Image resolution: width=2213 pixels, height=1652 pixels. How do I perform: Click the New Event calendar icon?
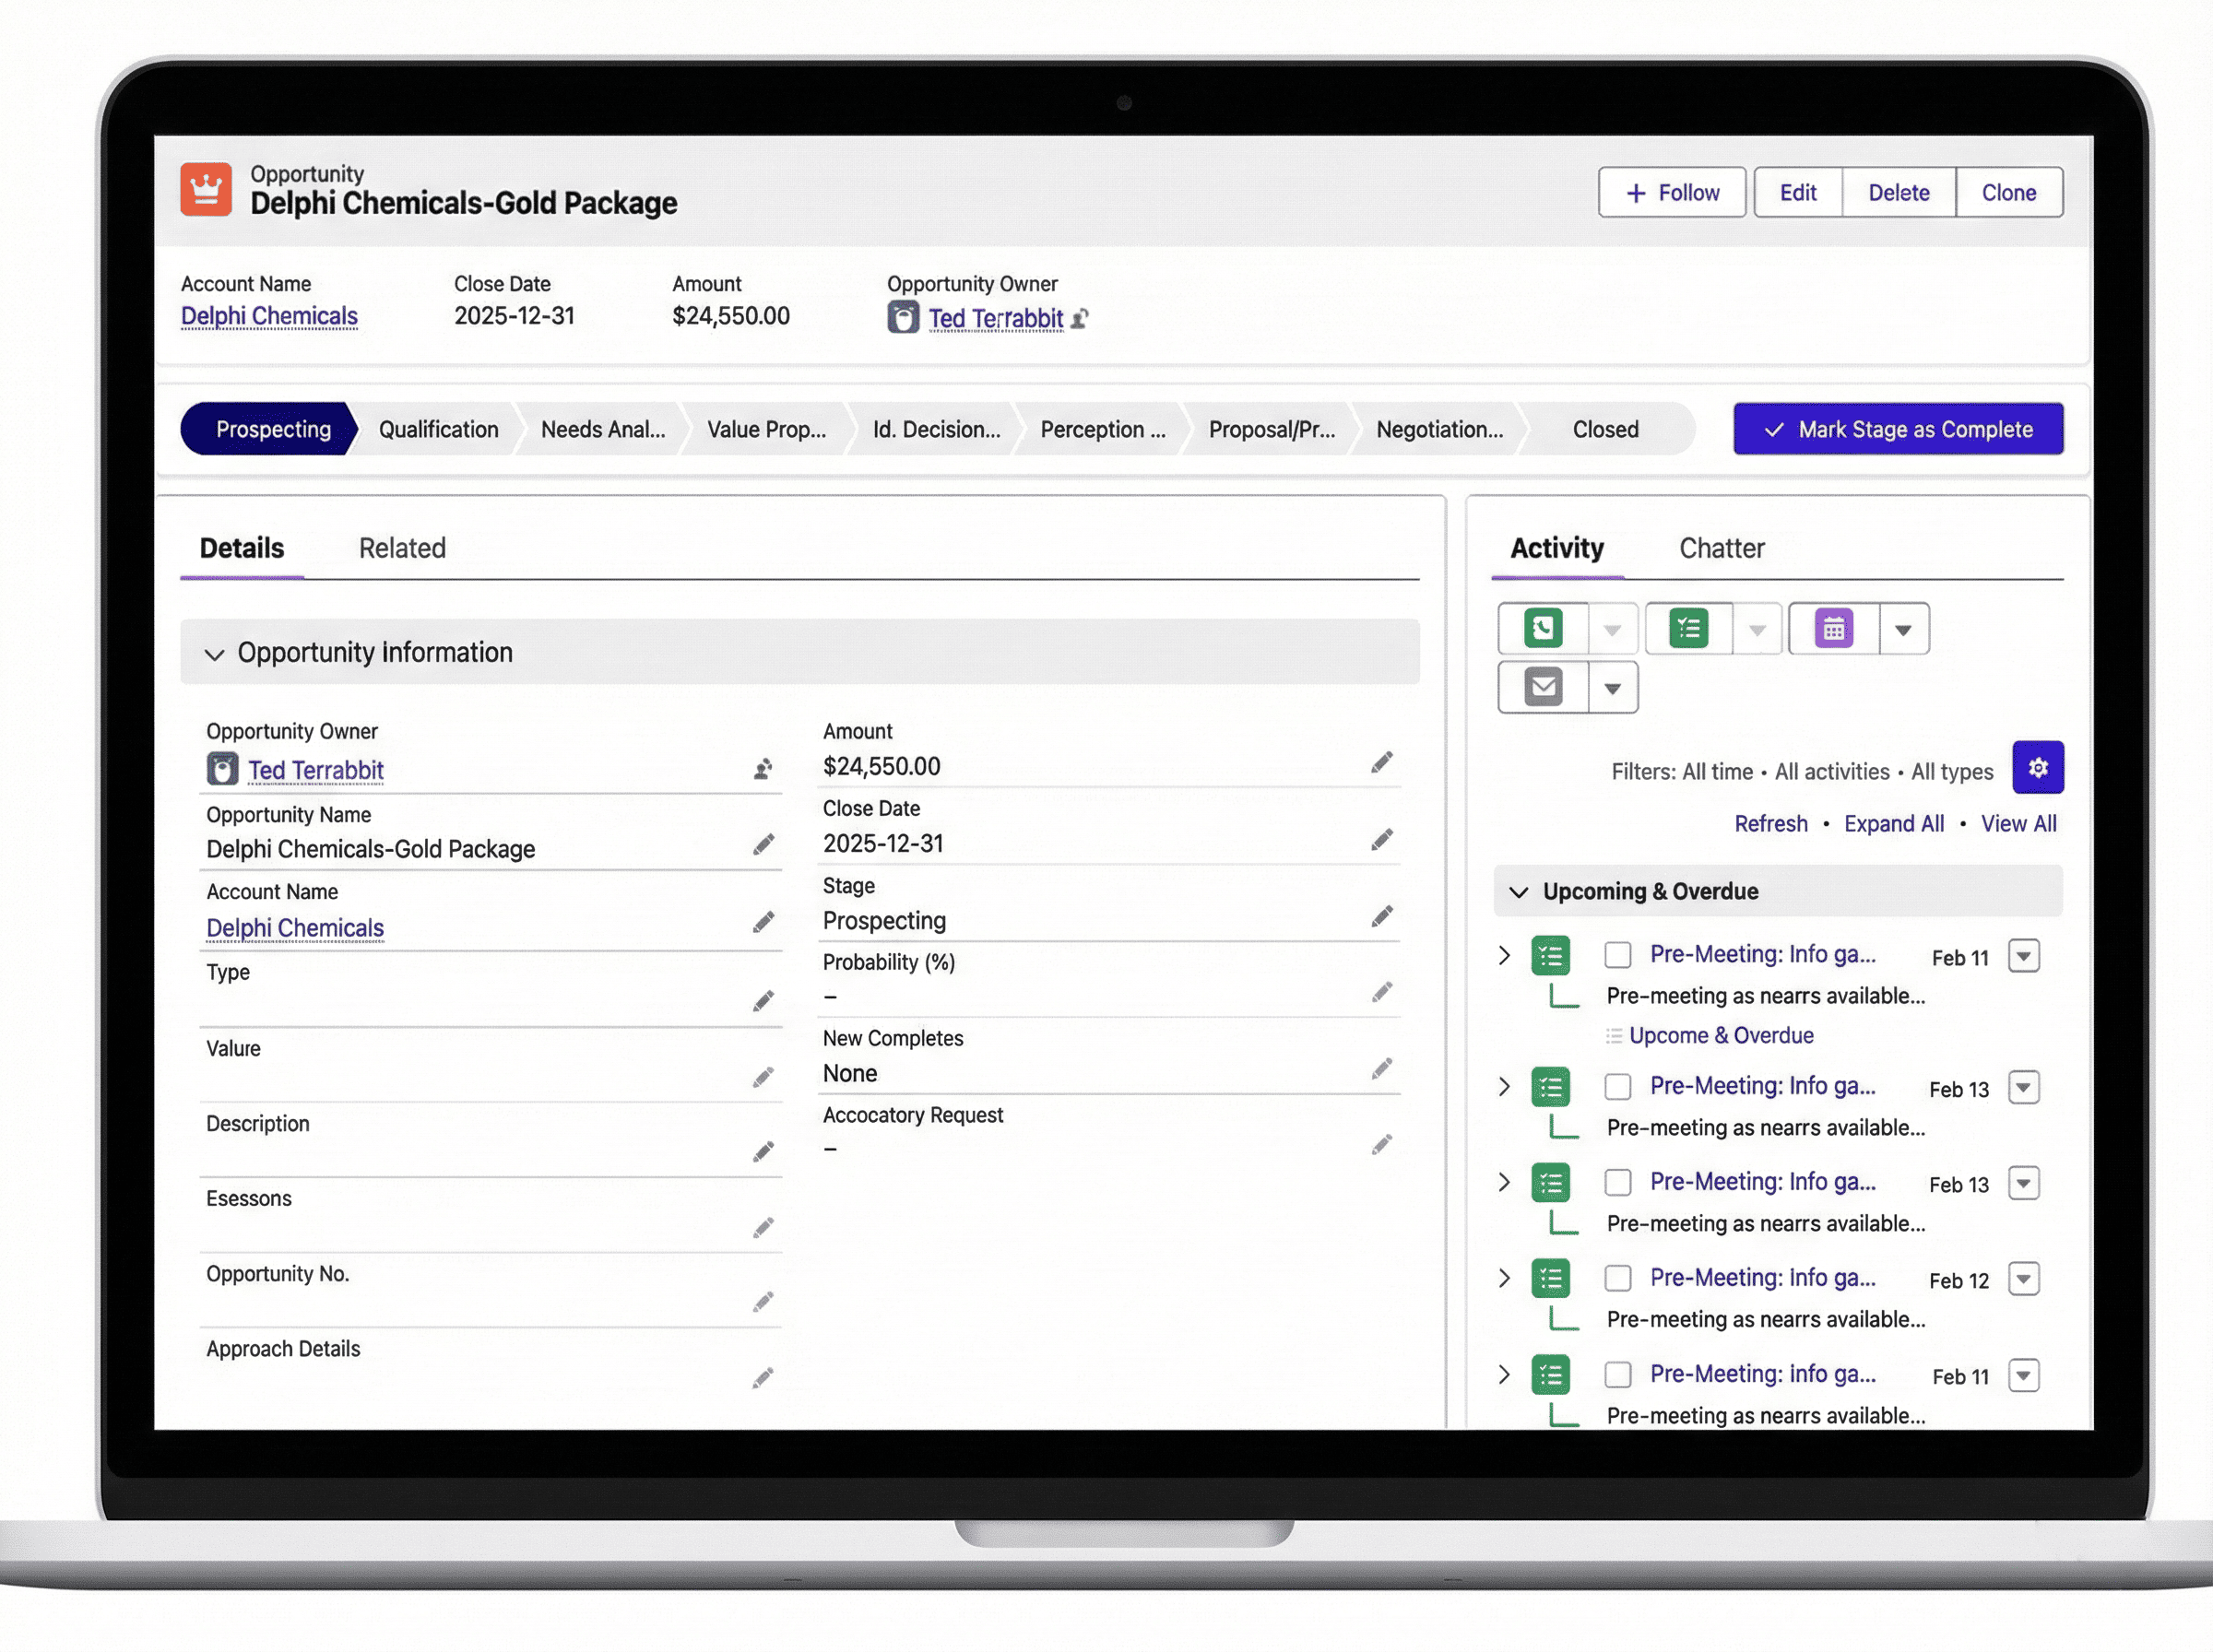pos(1833,629)
